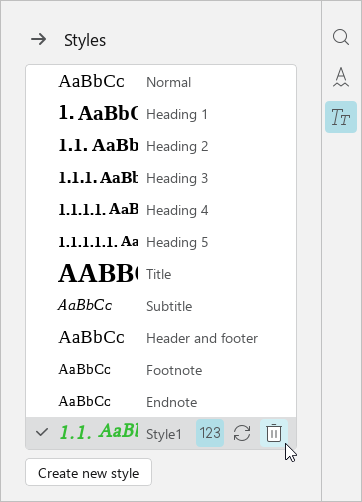Screen dimensions: 362x502
Task: Click the checkmark next to Style1
Action: tap(42, 432)
